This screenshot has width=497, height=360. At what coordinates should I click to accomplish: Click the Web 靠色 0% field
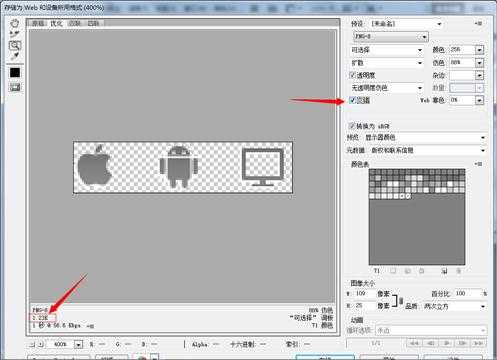(462, 100)
